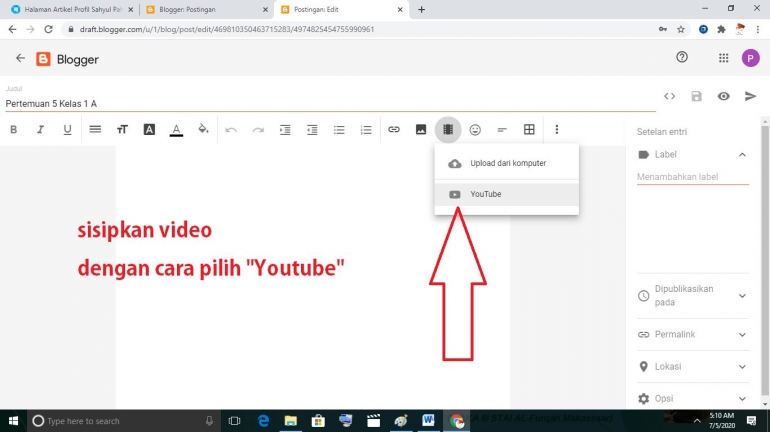Click the post title field
The width and height of the screenshot is (770, 432).
point(330,104)
